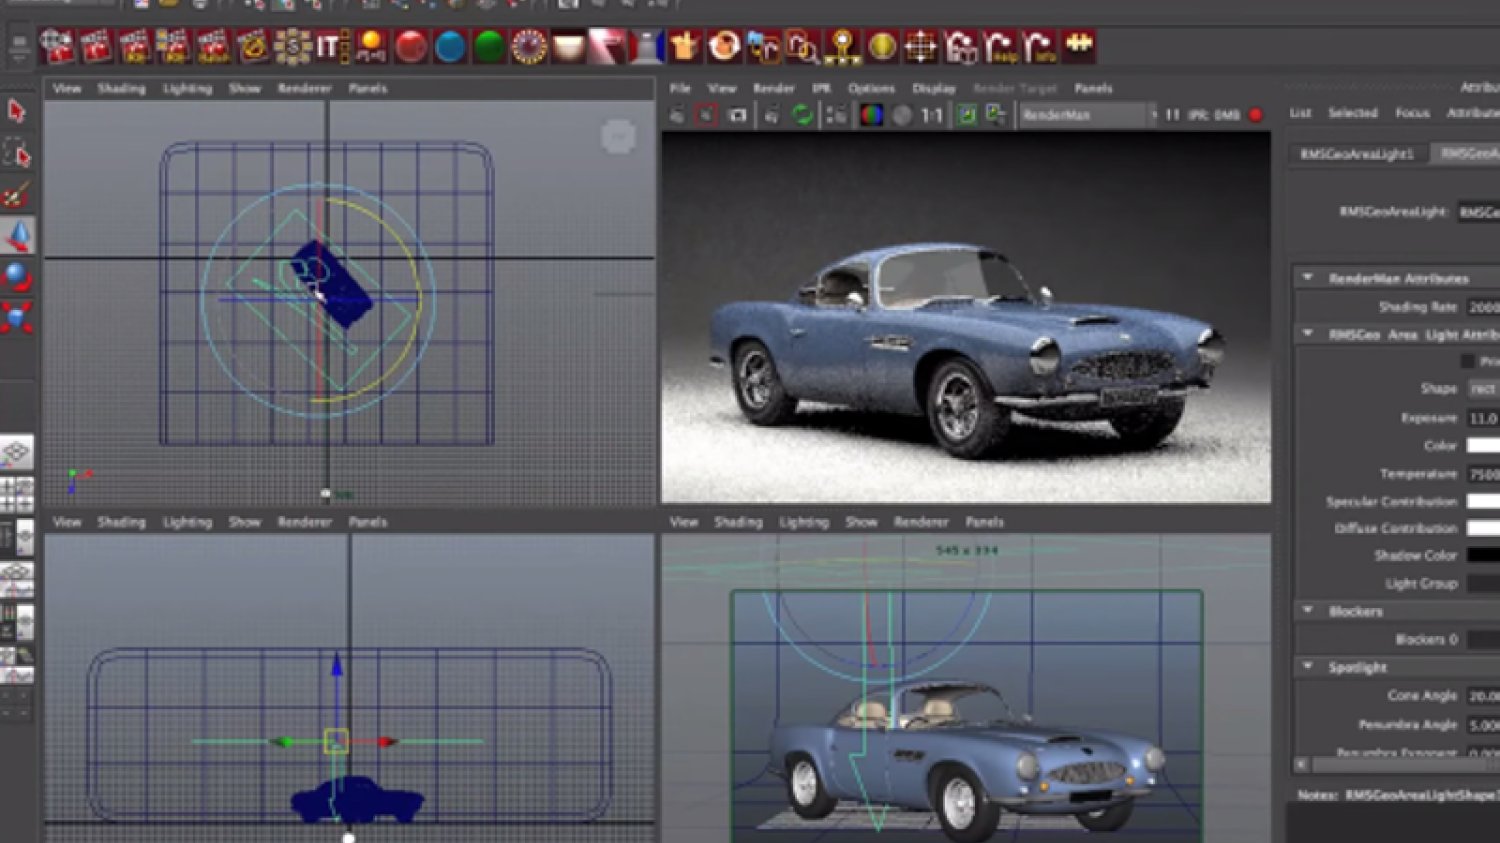Toggle the checkbox above the Shape field
1500x843 pixels.
coord(1468,361)
